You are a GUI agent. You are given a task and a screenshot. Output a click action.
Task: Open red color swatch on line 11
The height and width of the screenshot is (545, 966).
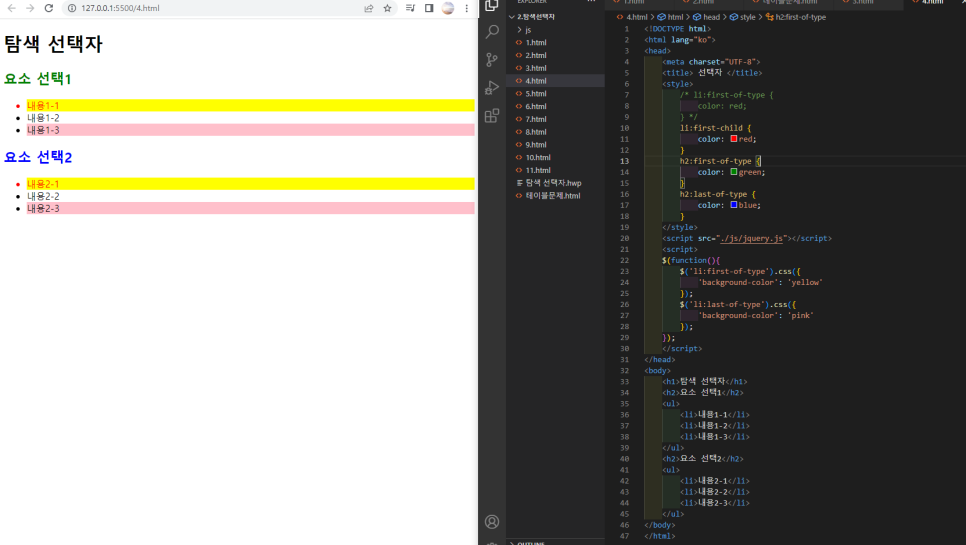(734, 139)
